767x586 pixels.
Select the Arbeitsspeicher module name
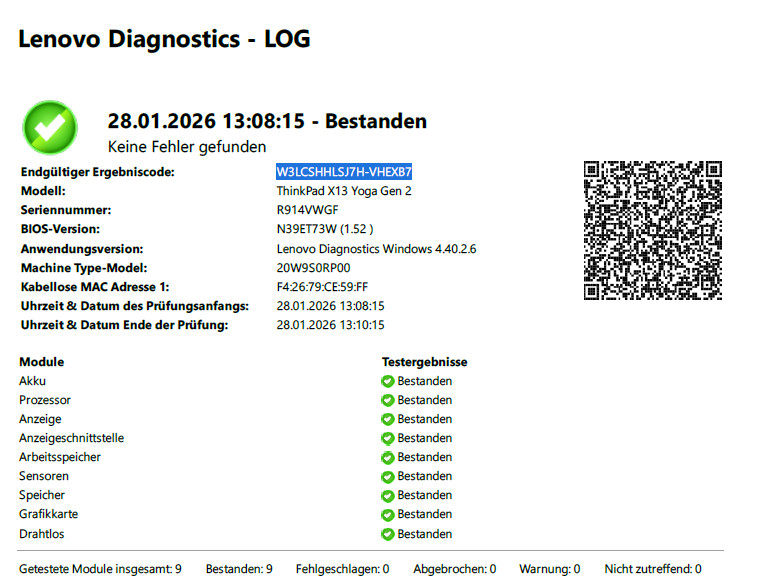click(x=60, y=457)
